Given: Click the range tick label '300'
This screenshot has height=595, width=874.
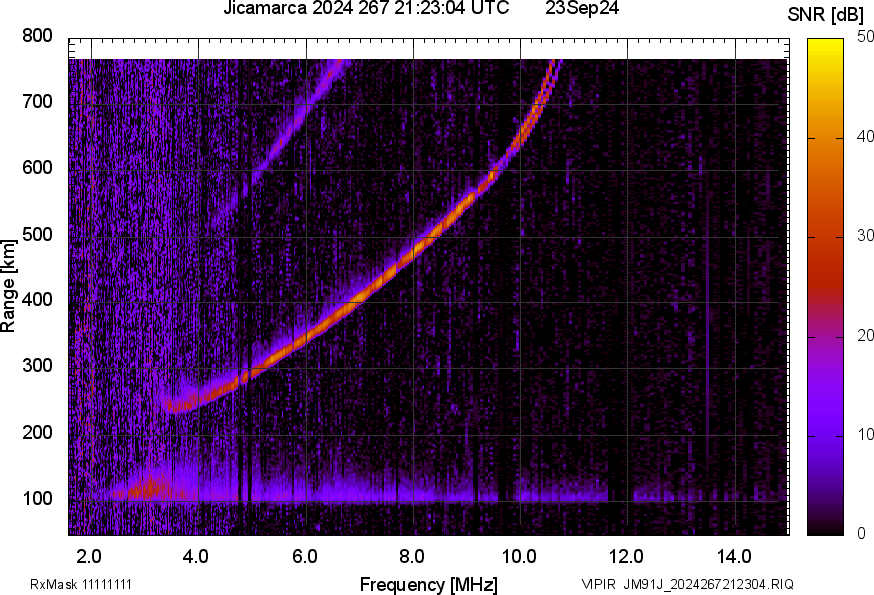Looking at the screenshot, I should (x=37, y=366).
